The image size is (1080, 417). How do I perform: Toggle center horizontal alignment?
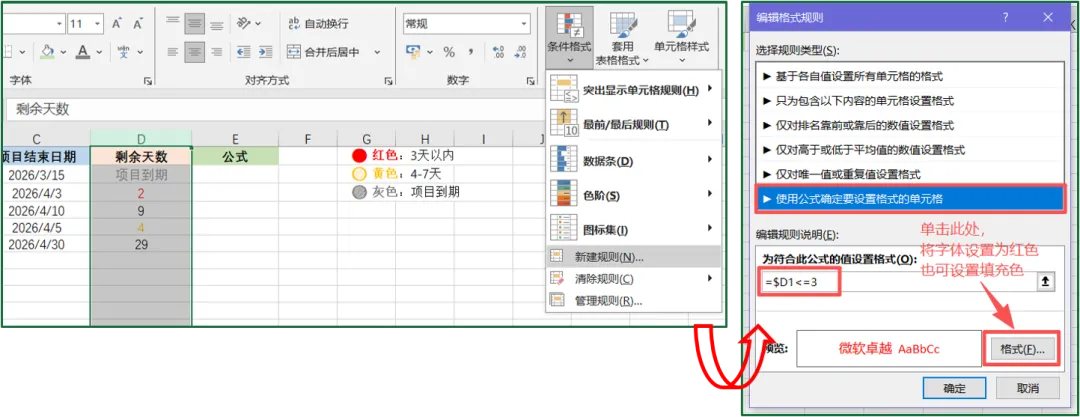pyautogui.click(x=195, y=52)
